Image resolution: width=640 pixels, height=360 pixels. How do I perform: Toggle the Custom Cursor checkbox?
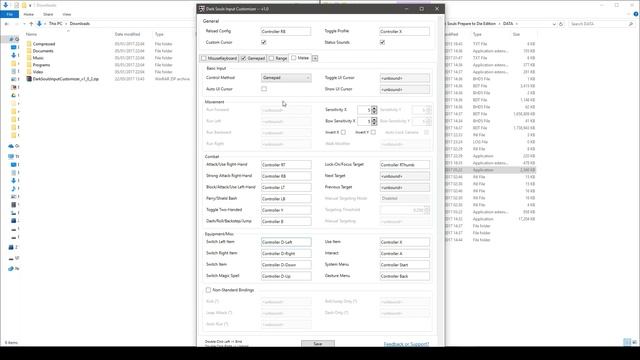click(264, 42)
